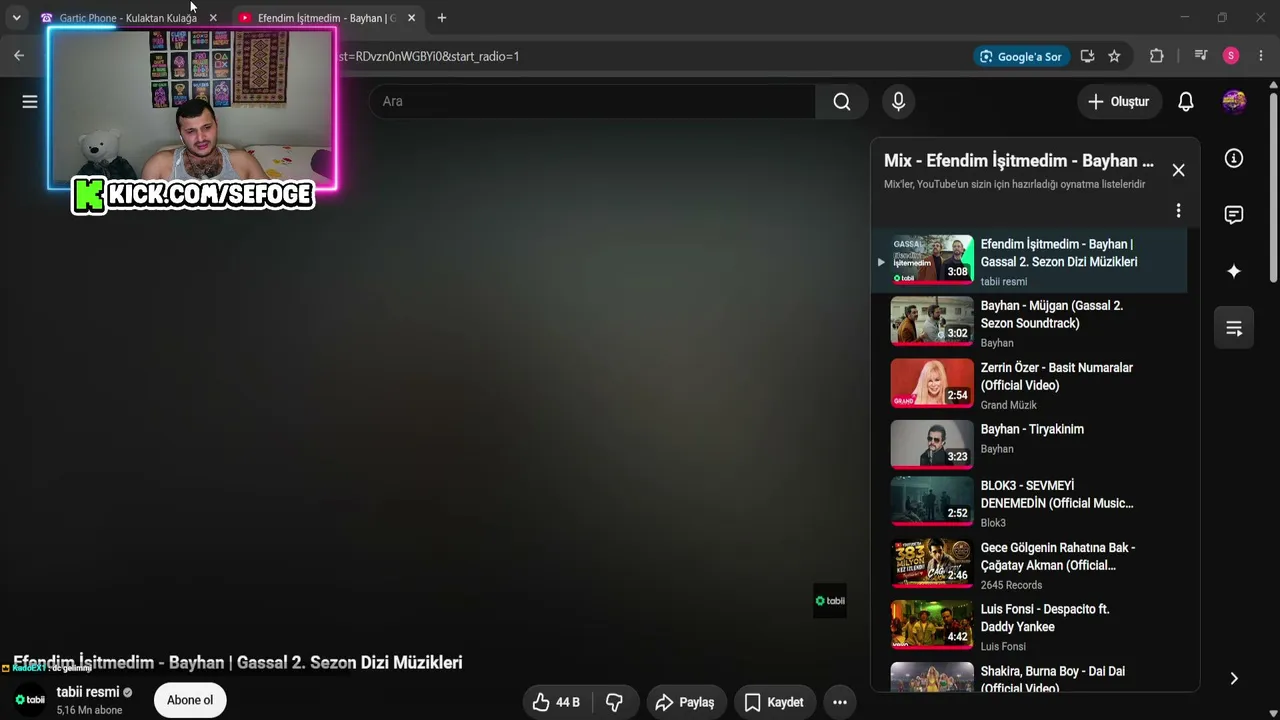Image resolution: width=1280 pixels, height=720 pixels.
Task: Open the browser extensions puzzle icon
Action: [x=1157, y=56]
